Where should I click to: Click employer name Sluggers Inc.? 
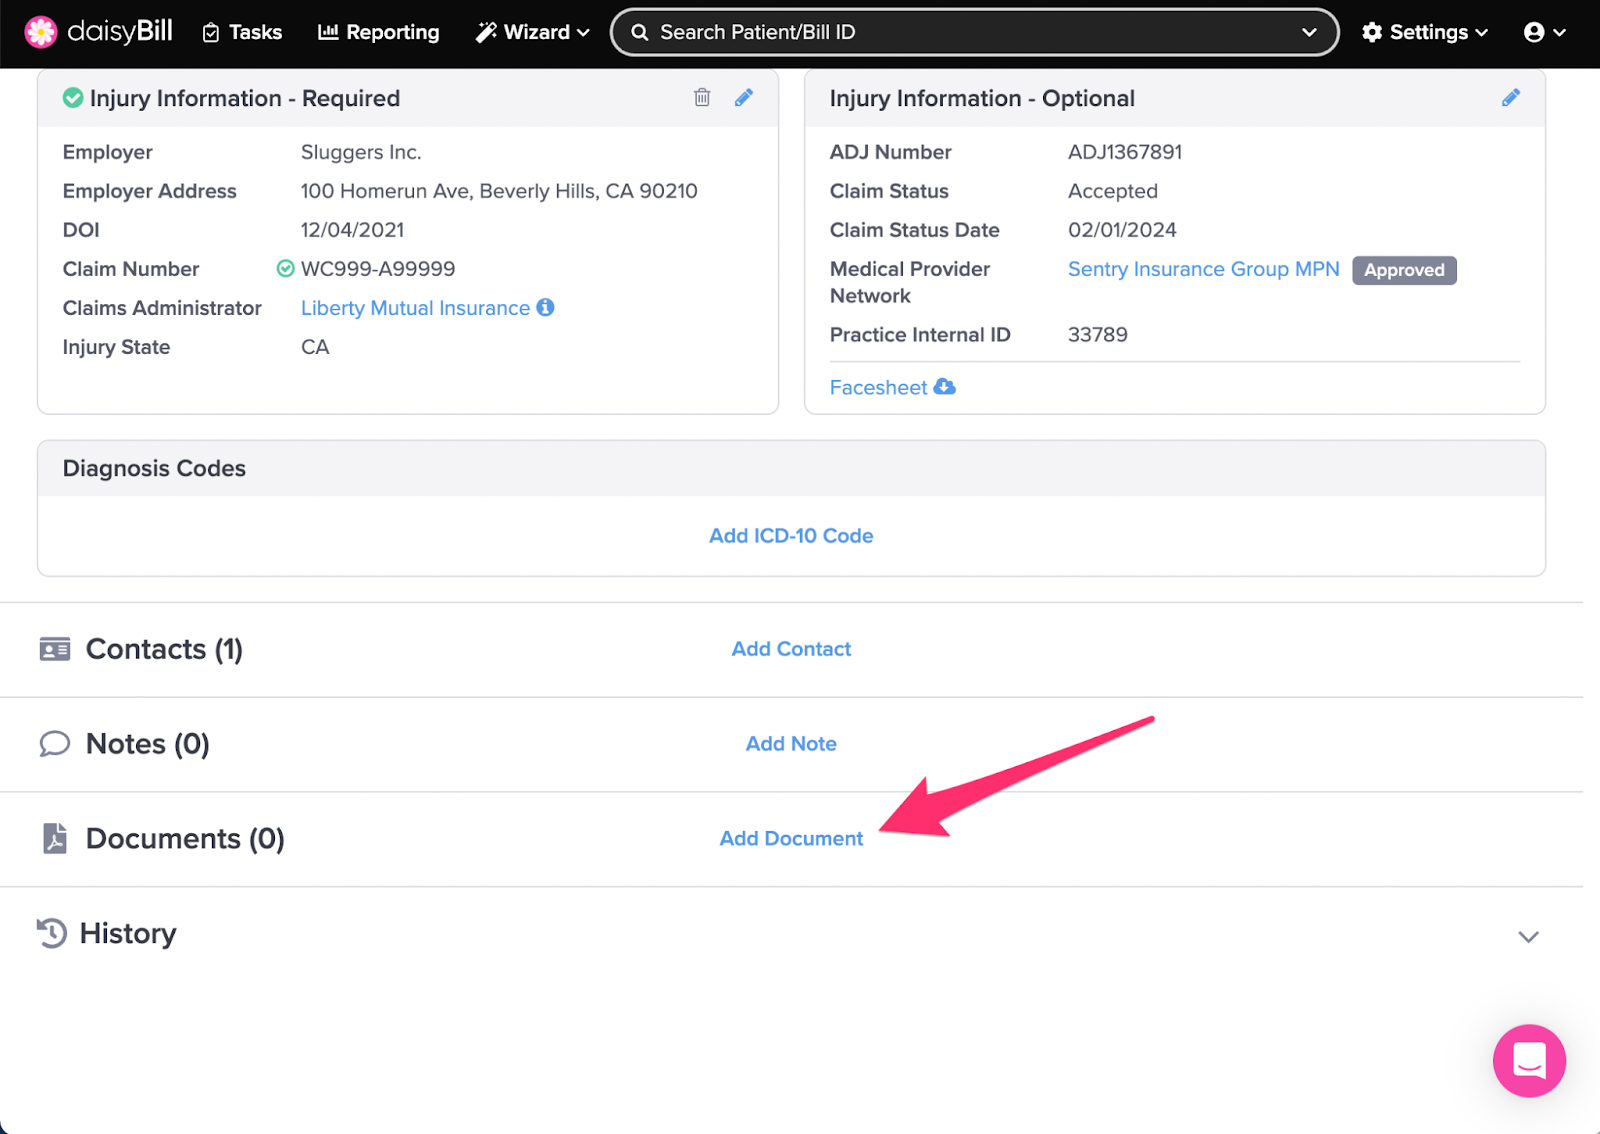coord(361,152)
